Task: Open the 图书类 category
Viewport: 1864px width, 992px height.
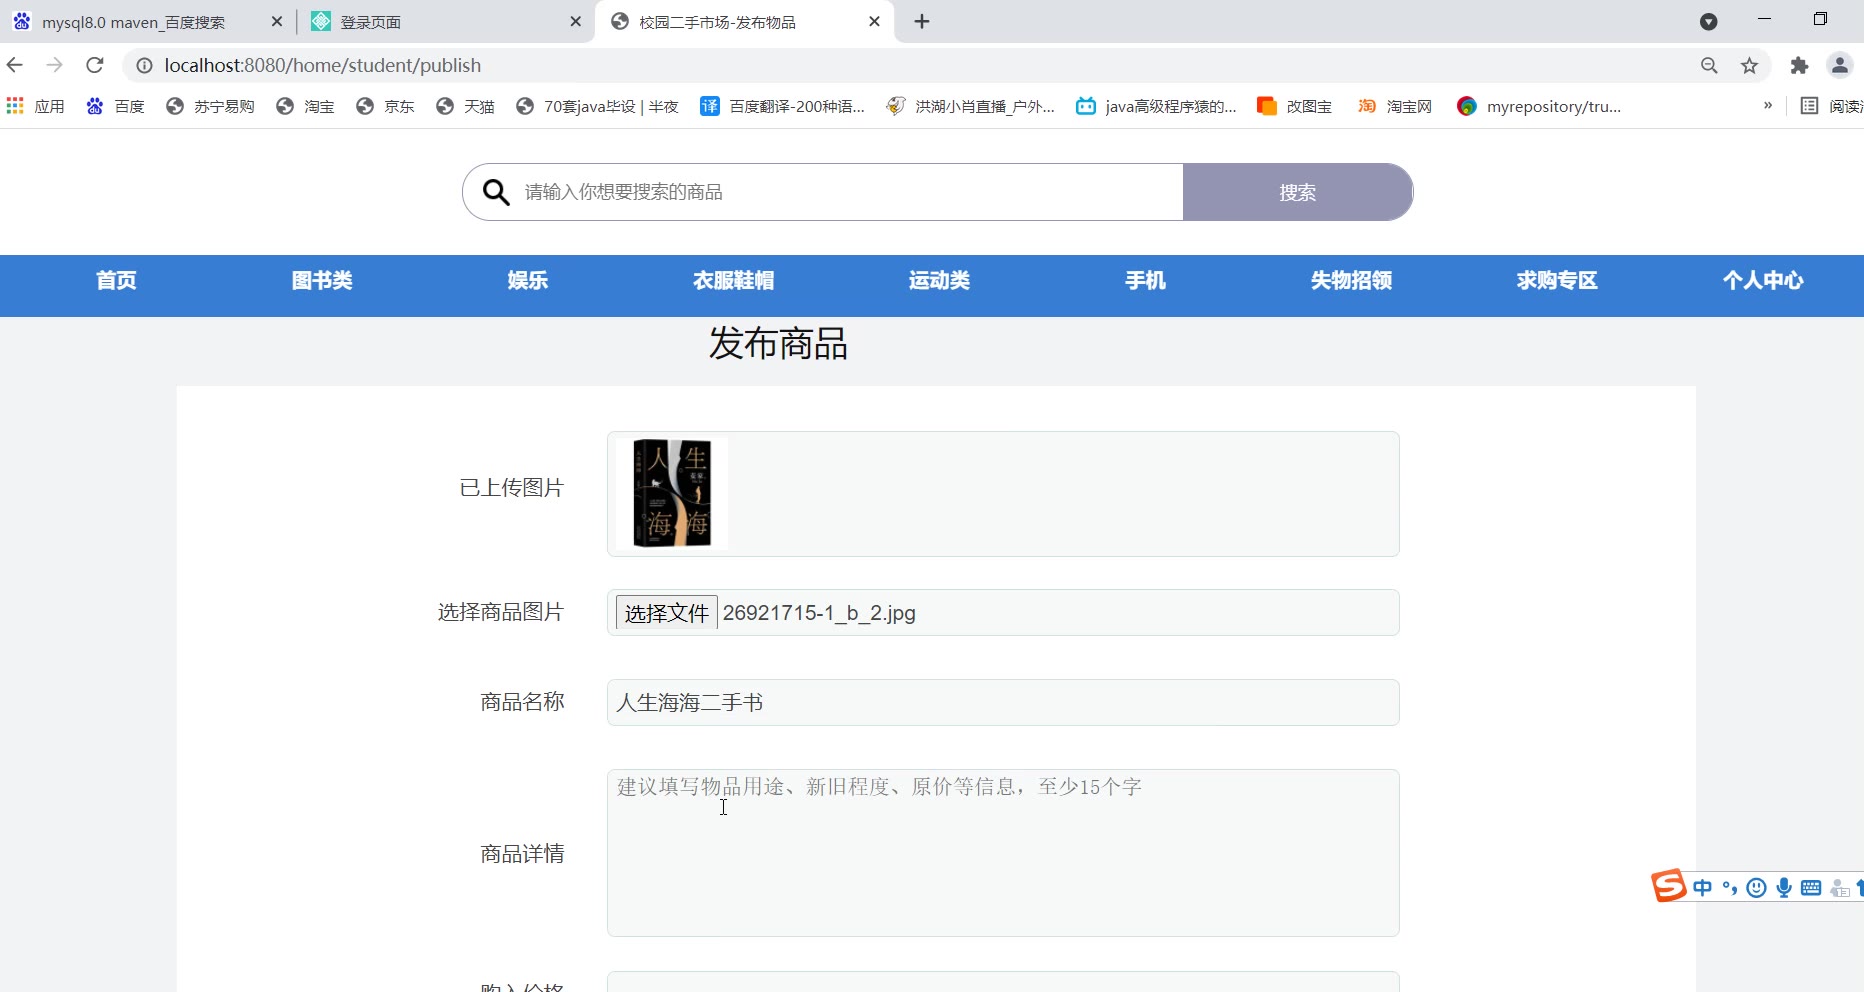Action: point(322,281)
